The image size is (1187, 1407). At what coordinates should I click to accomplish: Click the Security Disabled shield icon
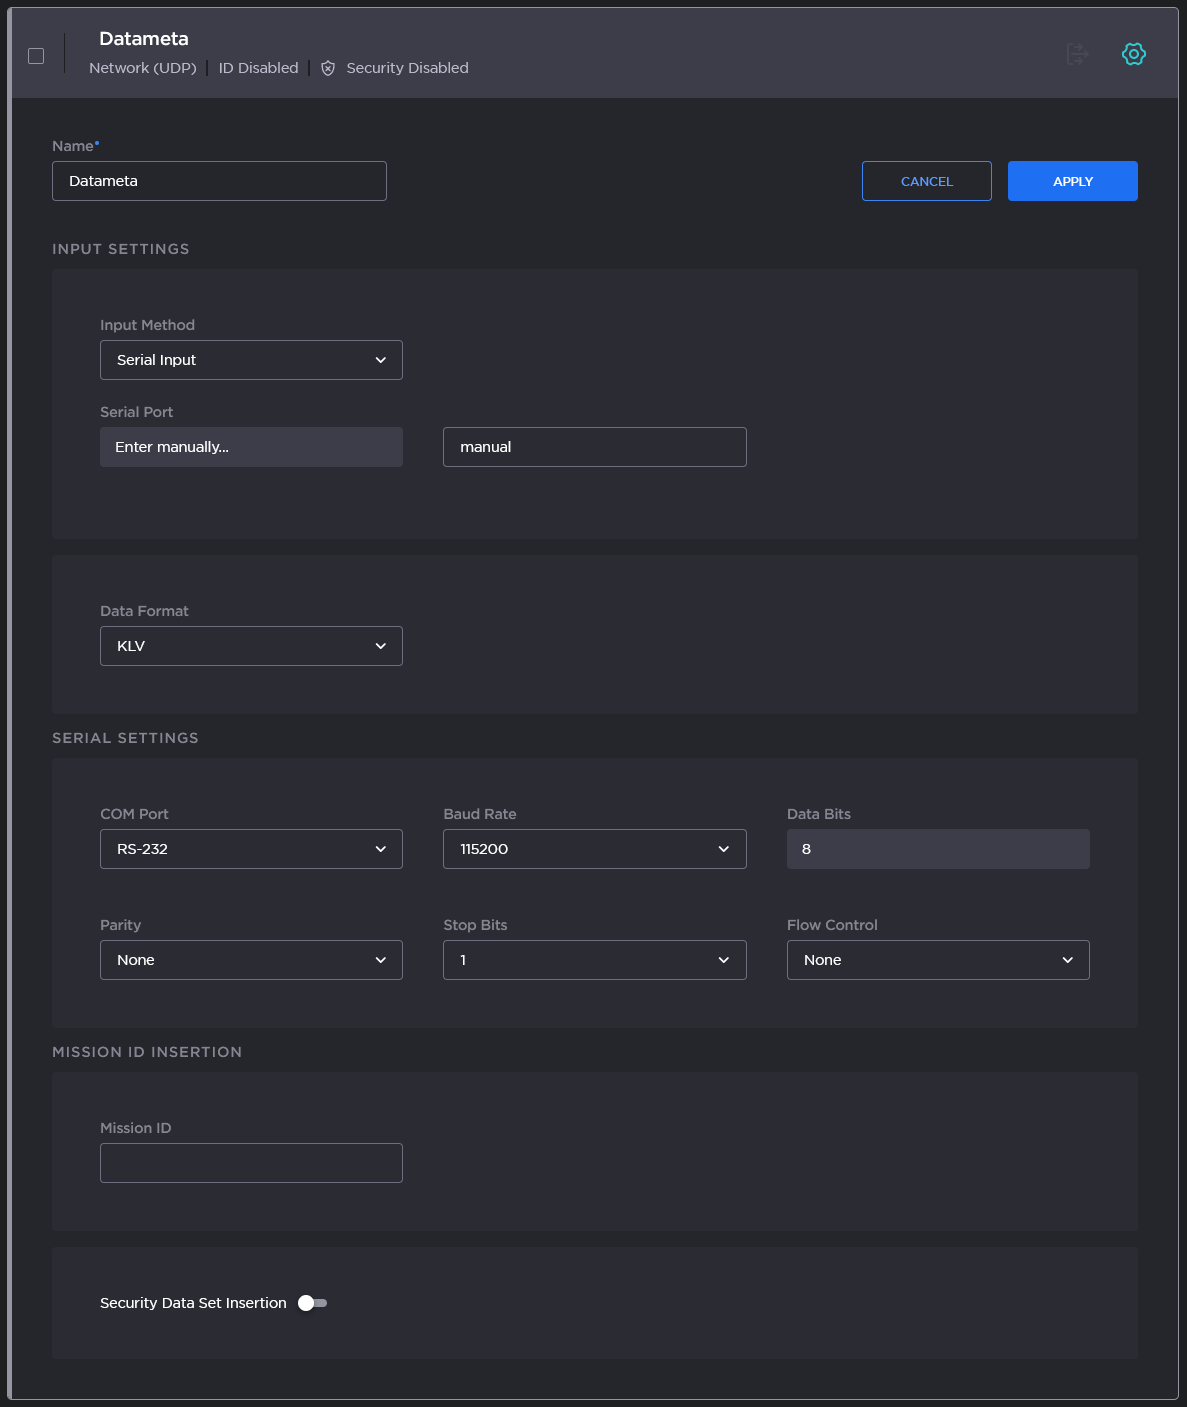[x=328, y=68]
